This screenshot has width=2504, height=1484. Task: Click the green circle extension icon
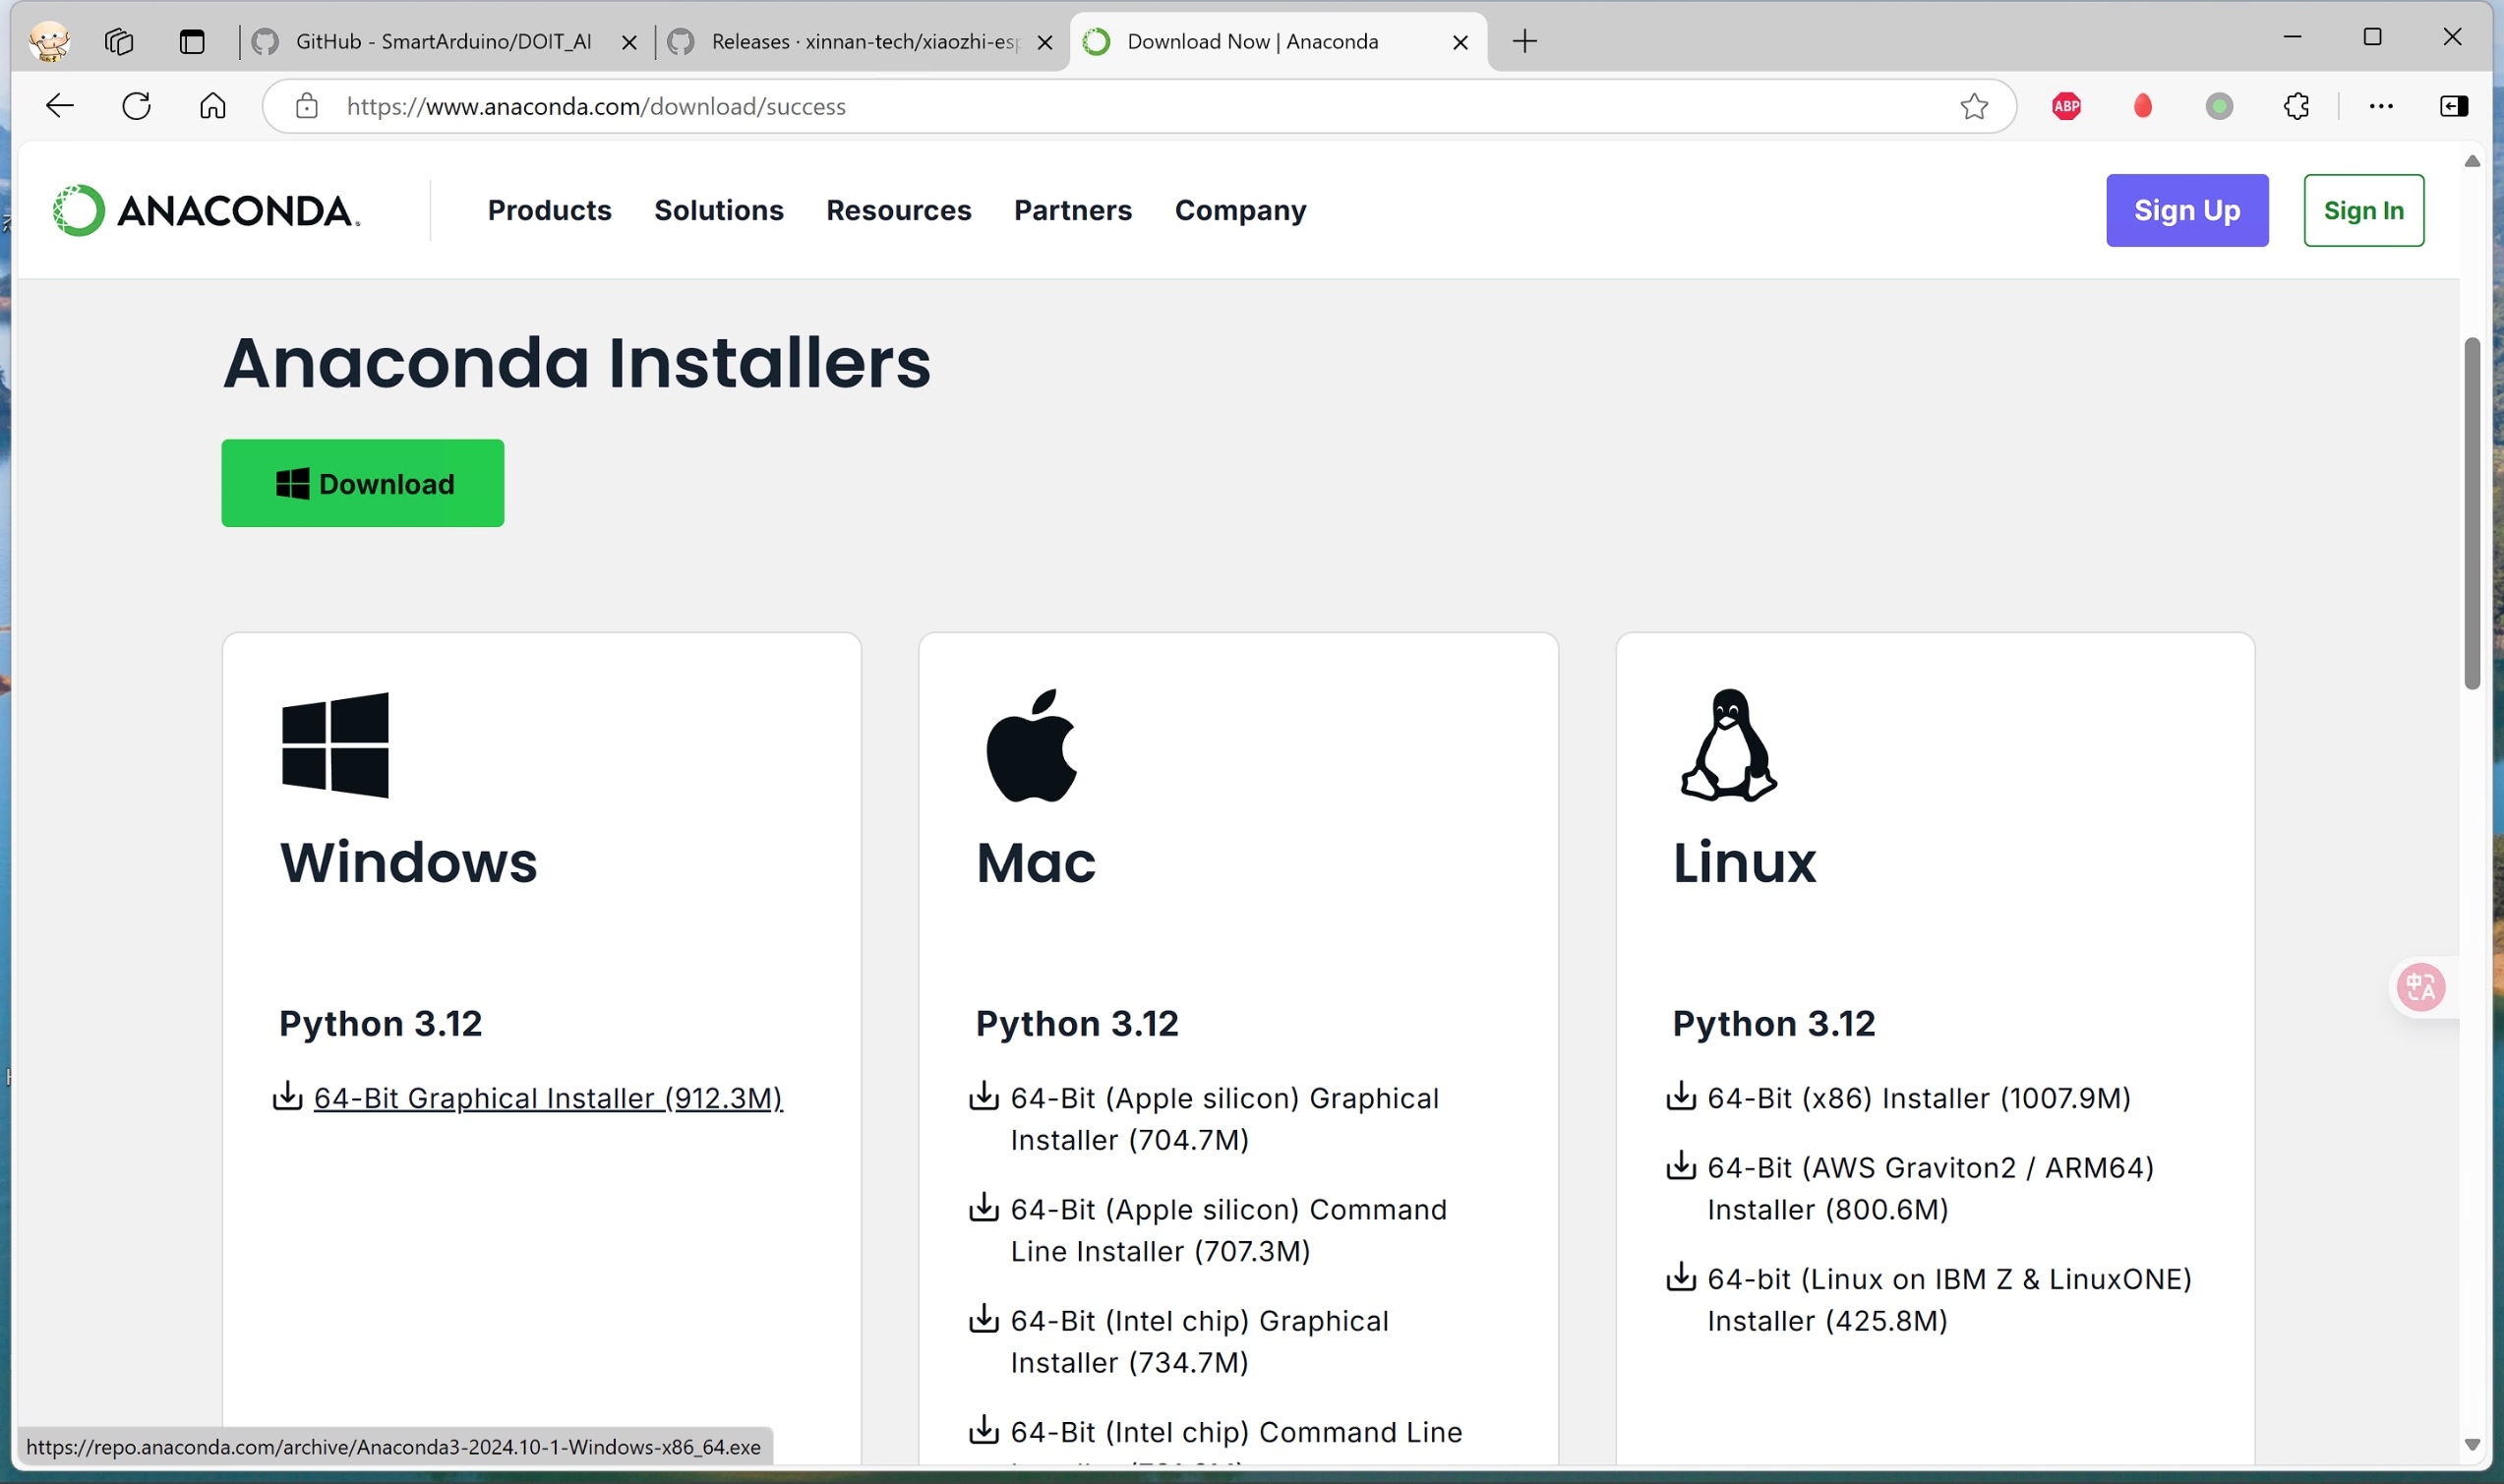pyautogui.click(x=2219, y=106)
